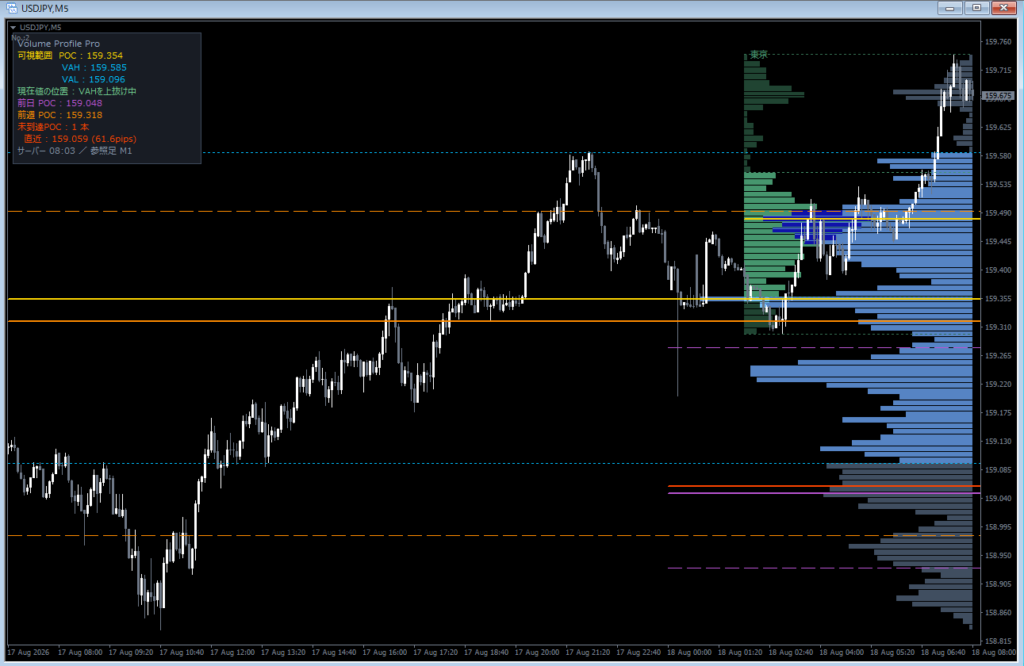The height and width of the screenshot is (666, 1024).
Task: Click price scale label 159.040
Action: click(x=998, y=499)
